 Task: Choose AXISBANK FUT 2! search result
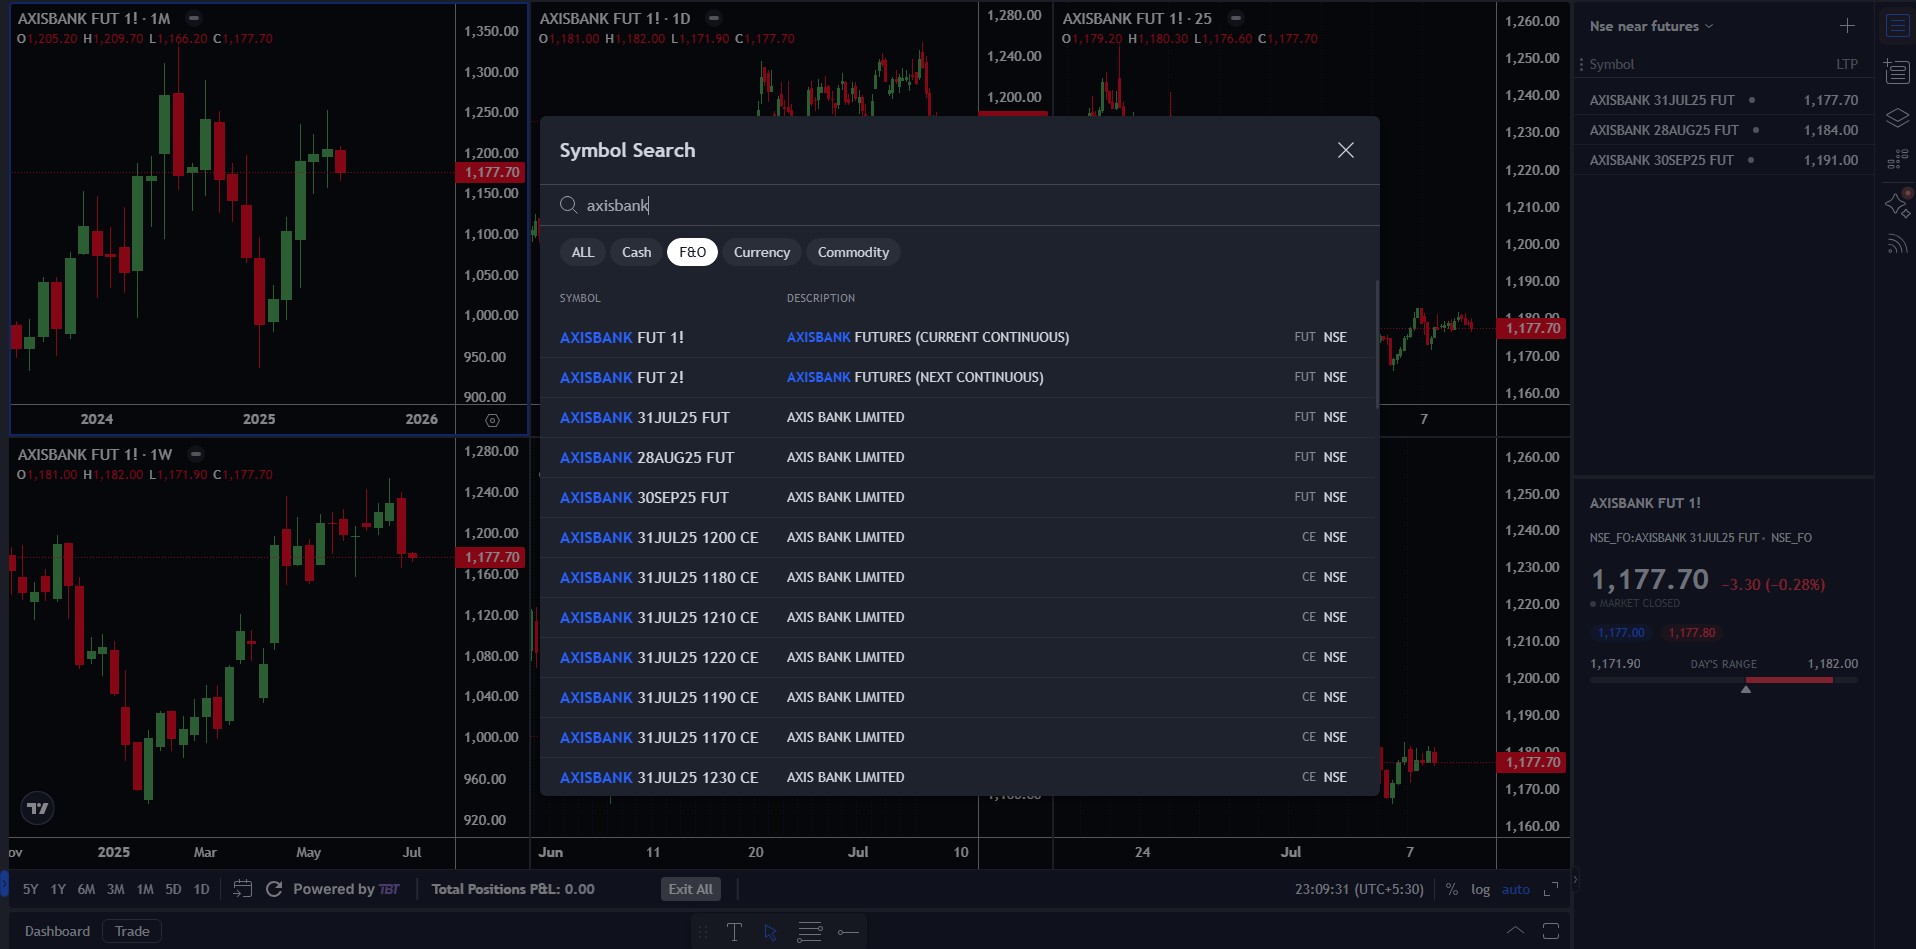958,378
